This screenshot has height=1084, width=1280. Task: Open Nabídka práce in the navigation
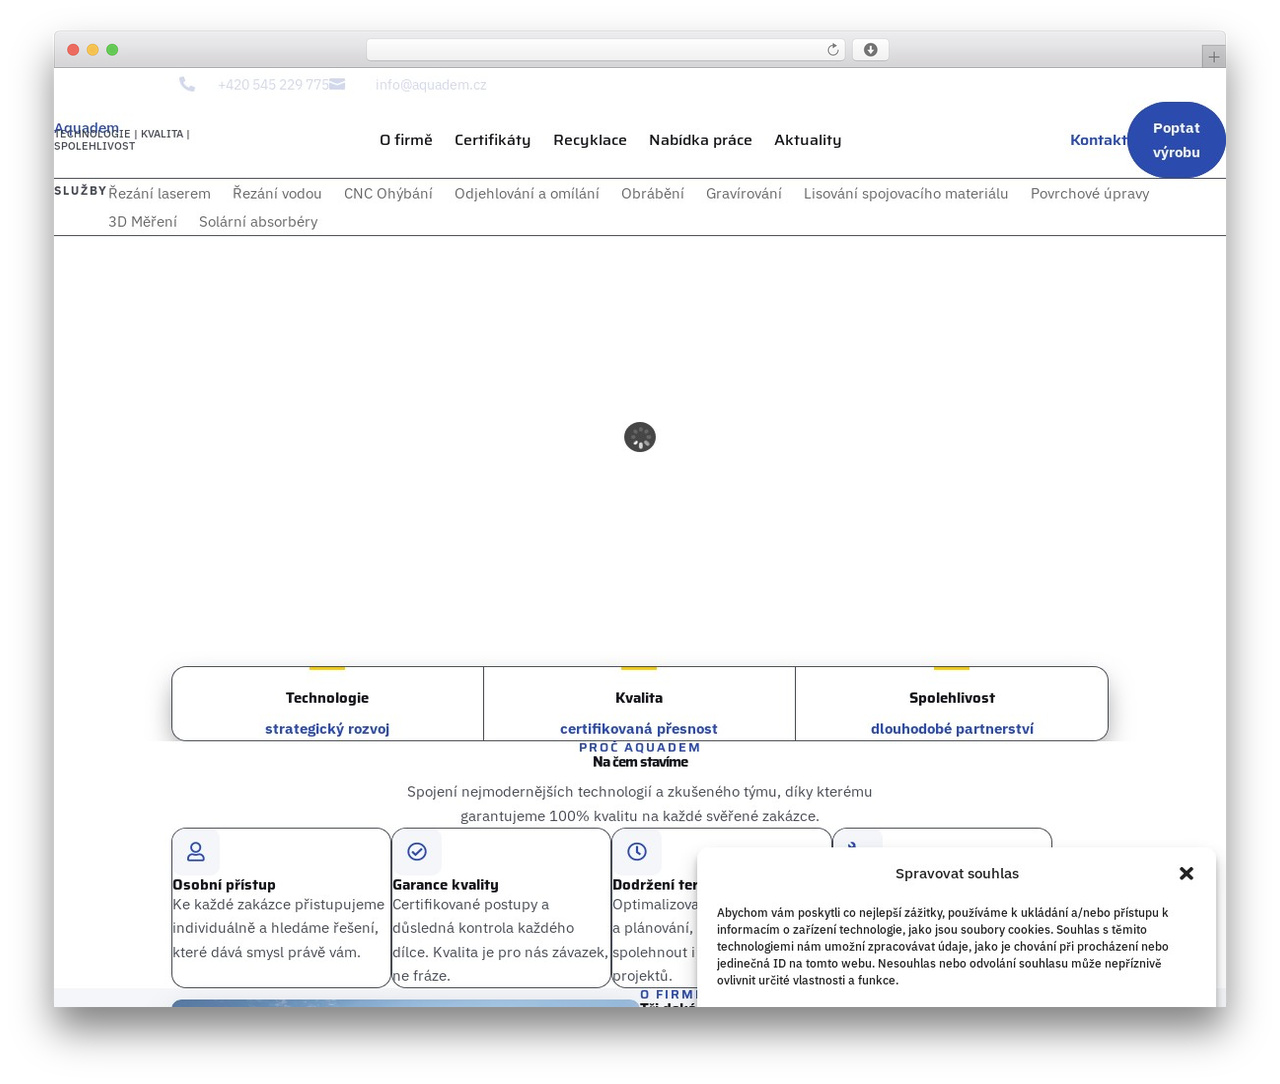pos(700,140)
